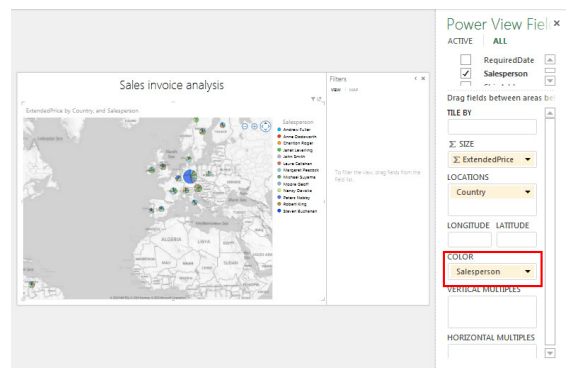Click the LATITUDE field box

click(x=516, y=239)
